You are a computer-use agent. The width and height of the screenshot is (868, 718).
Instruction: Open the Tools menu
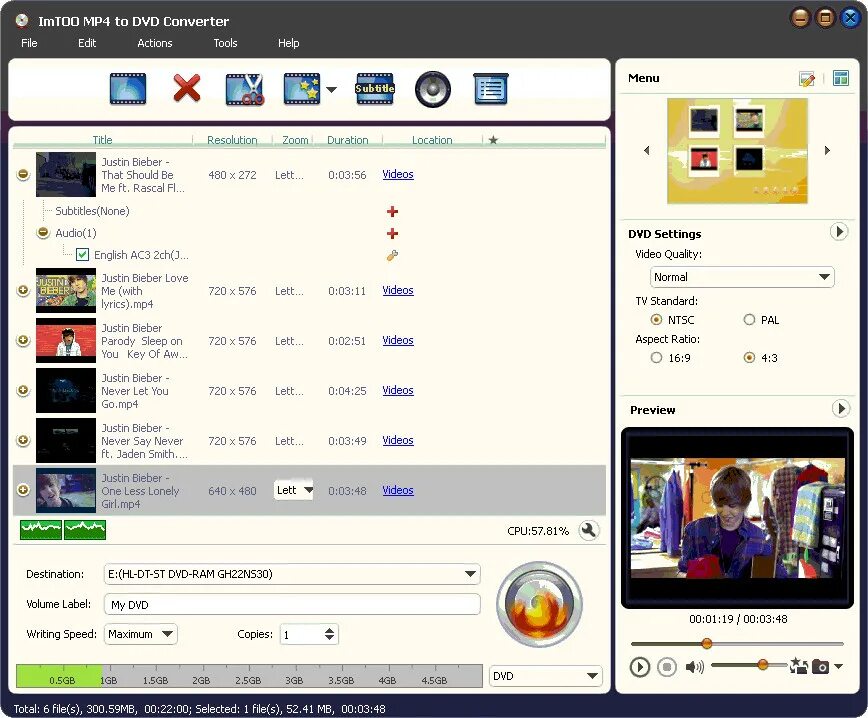(x=225, y=43)
